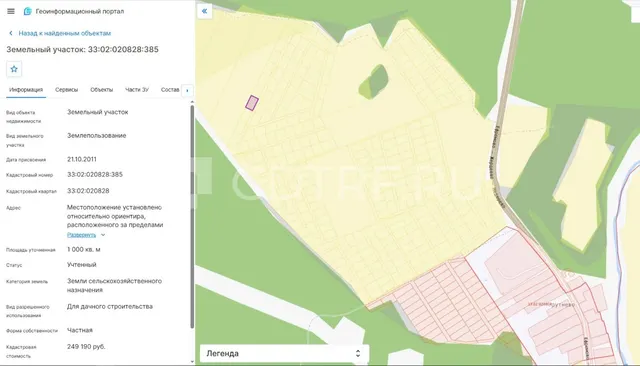Click the status value Учтенный

tap(82, 265)
